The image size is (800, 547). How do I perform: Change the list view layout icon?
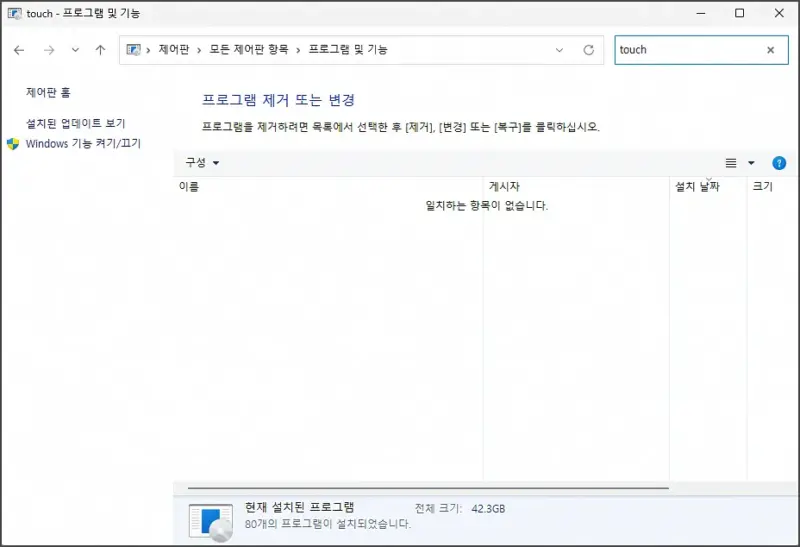pyautogui.click(x=731, y=163)
